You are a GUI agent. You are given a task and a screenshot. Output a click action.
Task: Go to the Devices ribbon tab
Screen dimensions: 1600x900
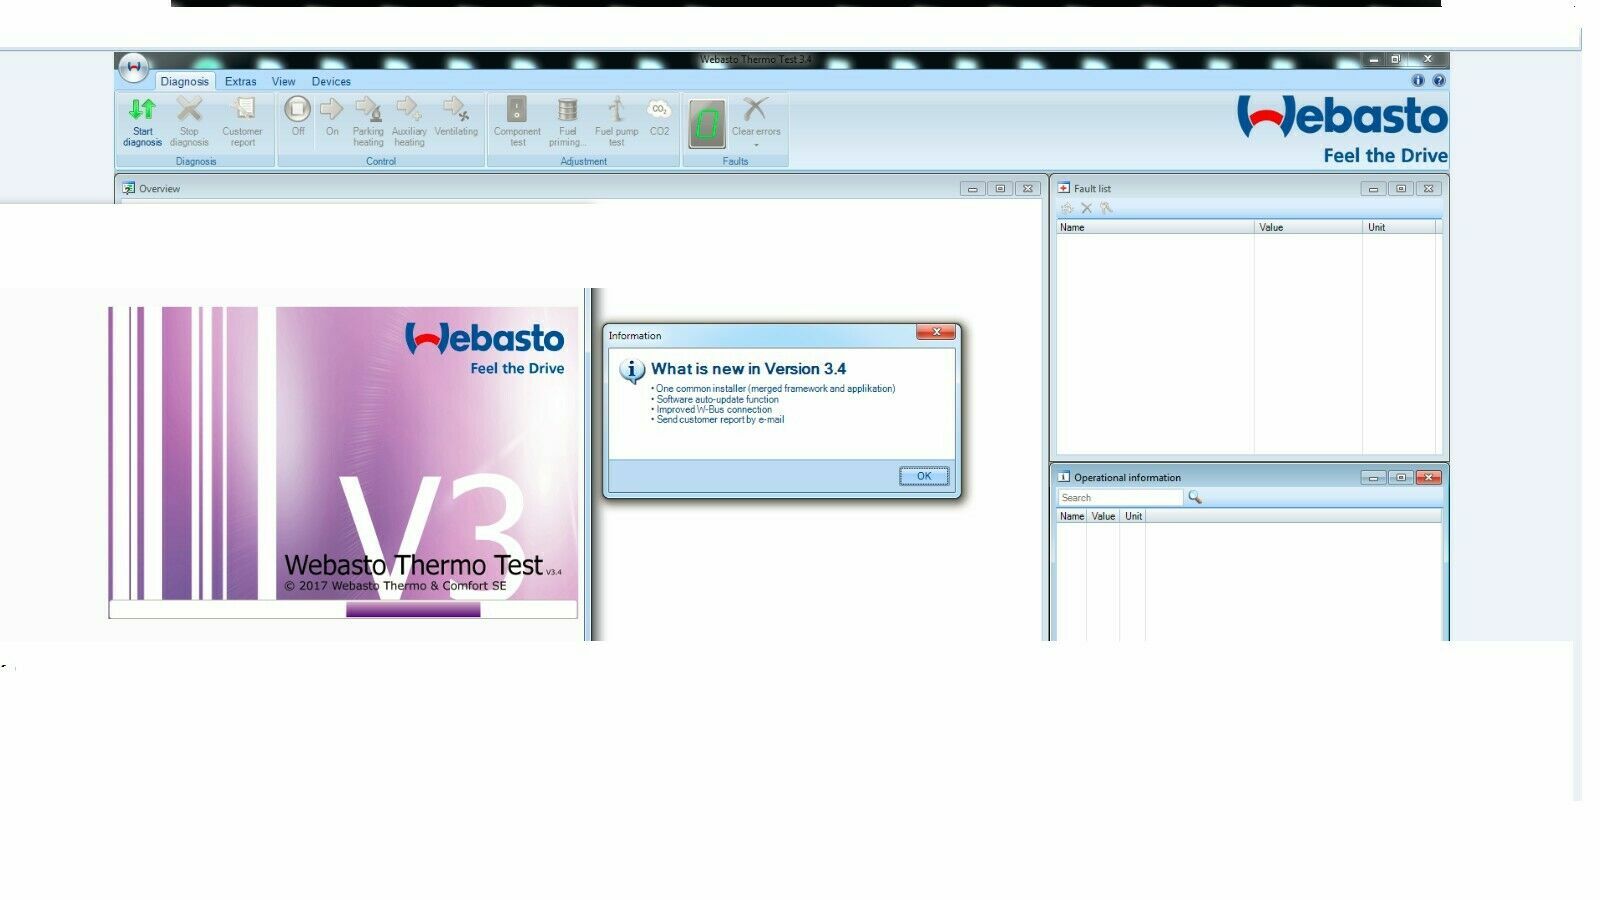[331, 81]
